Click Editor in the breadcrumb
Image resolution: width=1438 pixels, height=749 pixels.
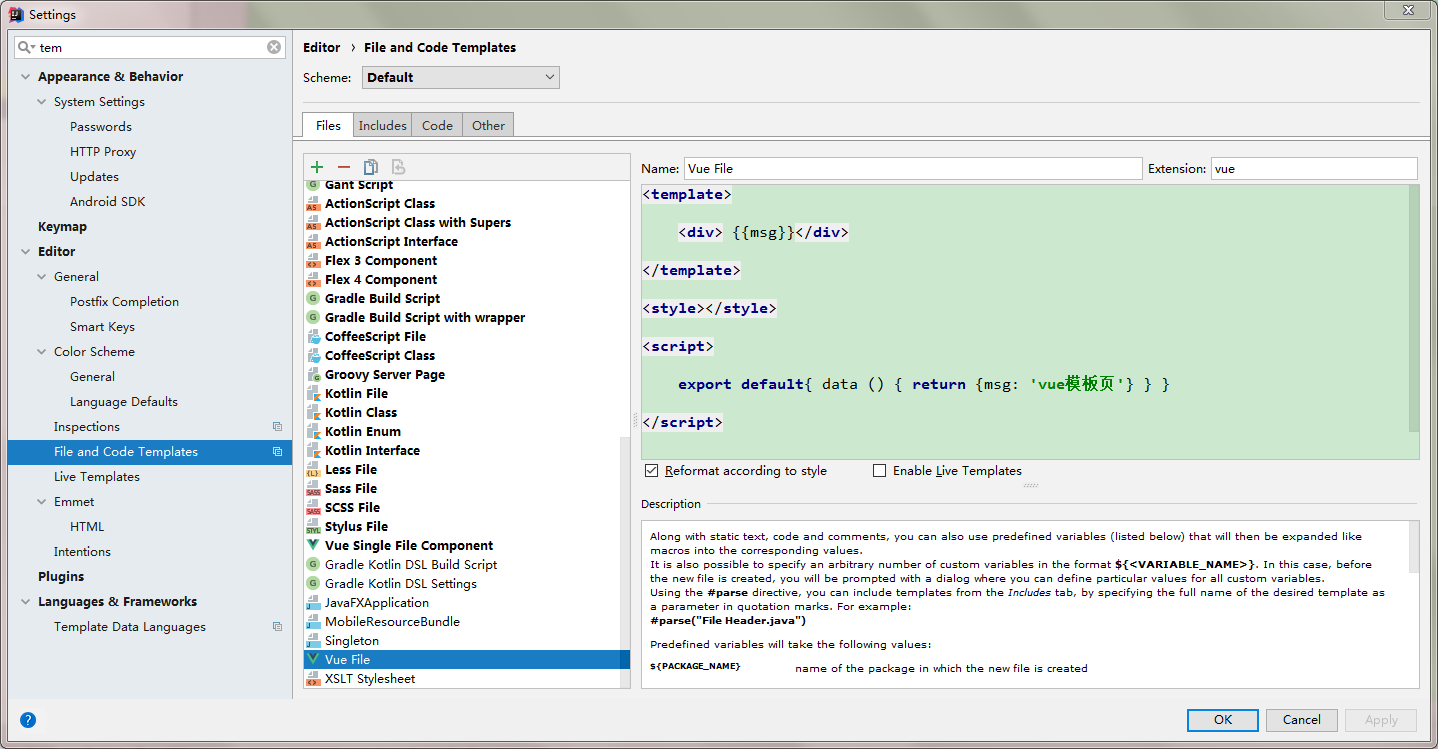[x=322, y=47]
